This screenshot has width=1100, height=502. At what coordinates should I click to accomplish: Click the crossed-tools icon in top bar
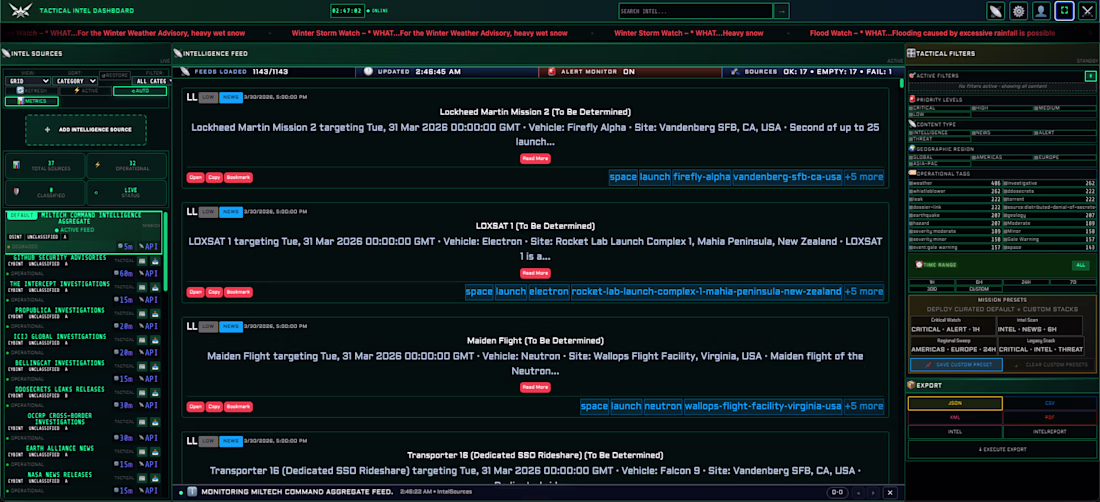tap(1087, 11)
